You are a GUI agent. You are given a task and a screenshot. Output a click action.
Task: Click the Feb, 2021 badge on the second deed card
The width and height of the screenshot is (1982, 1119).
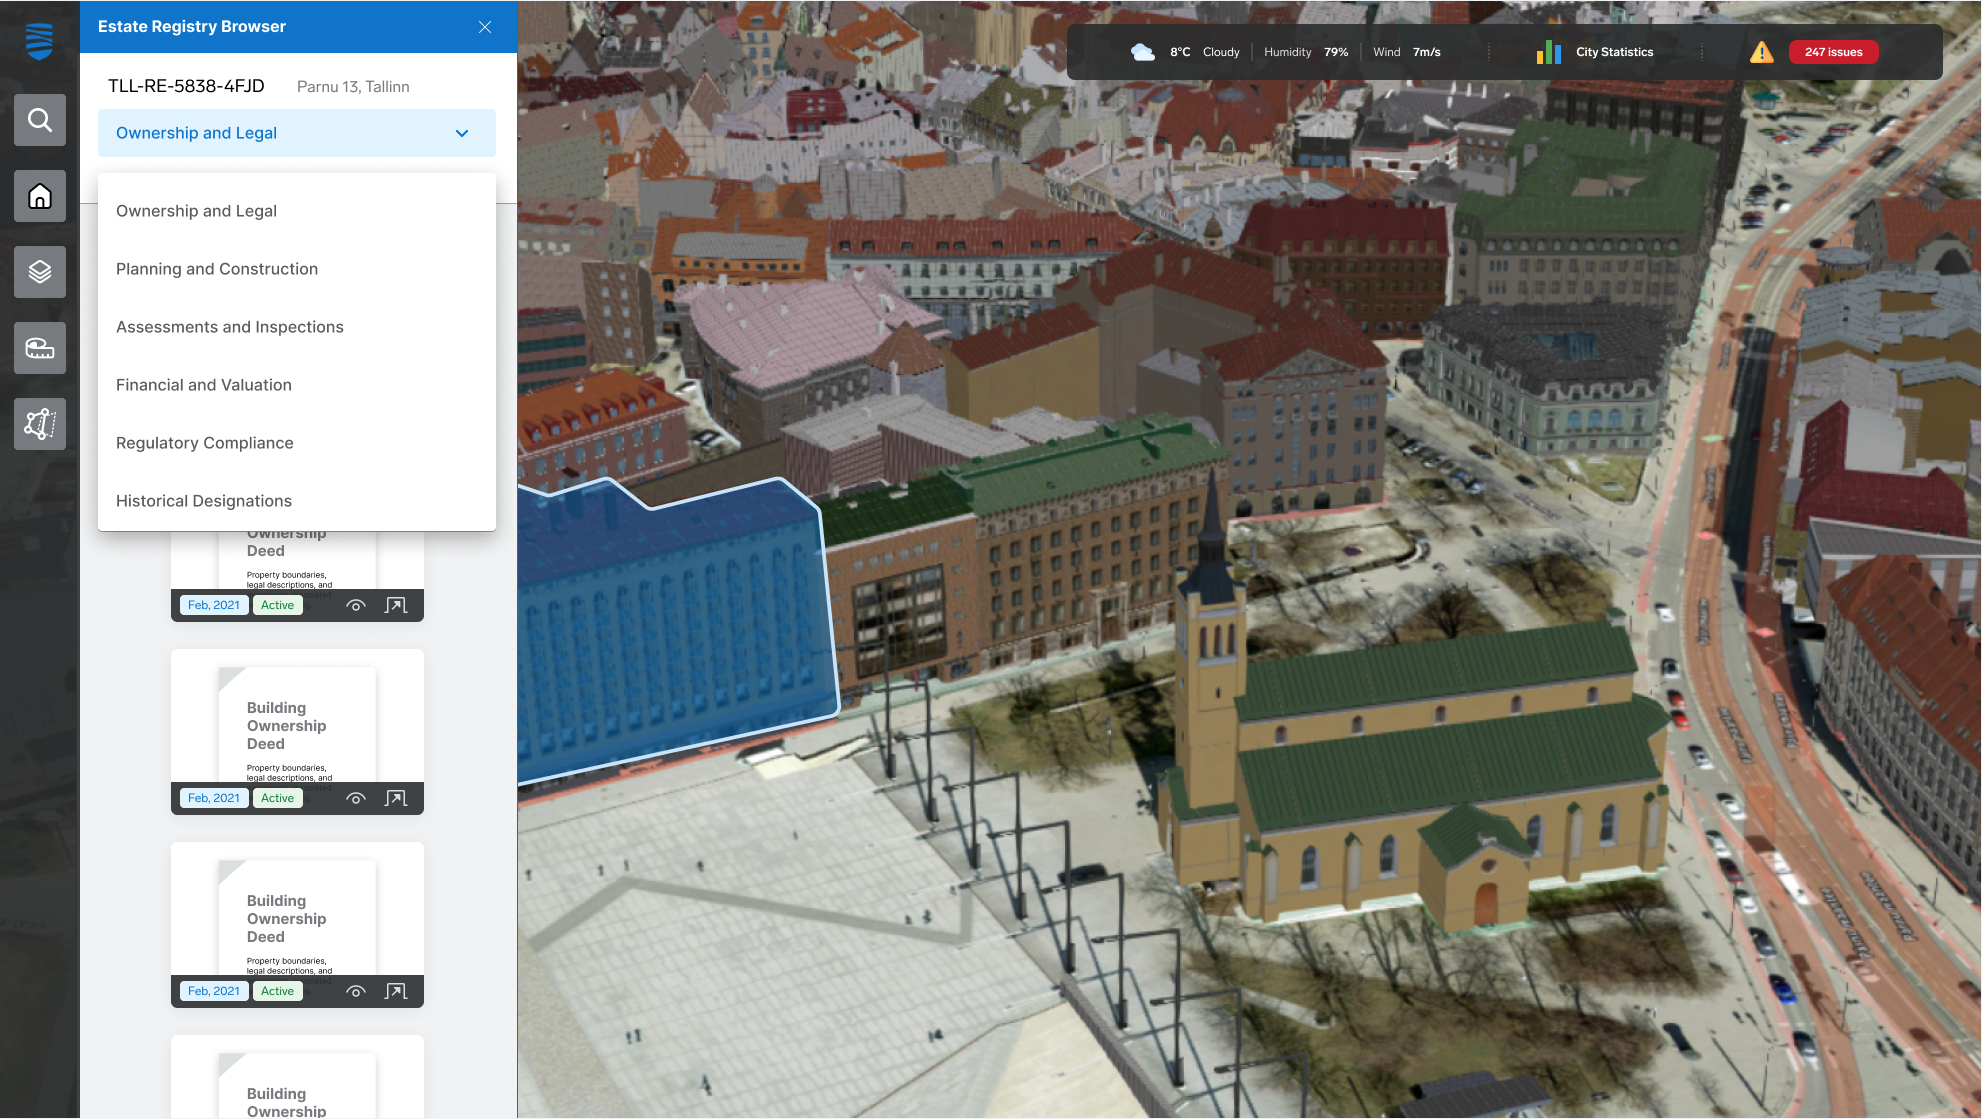point(214,798)
